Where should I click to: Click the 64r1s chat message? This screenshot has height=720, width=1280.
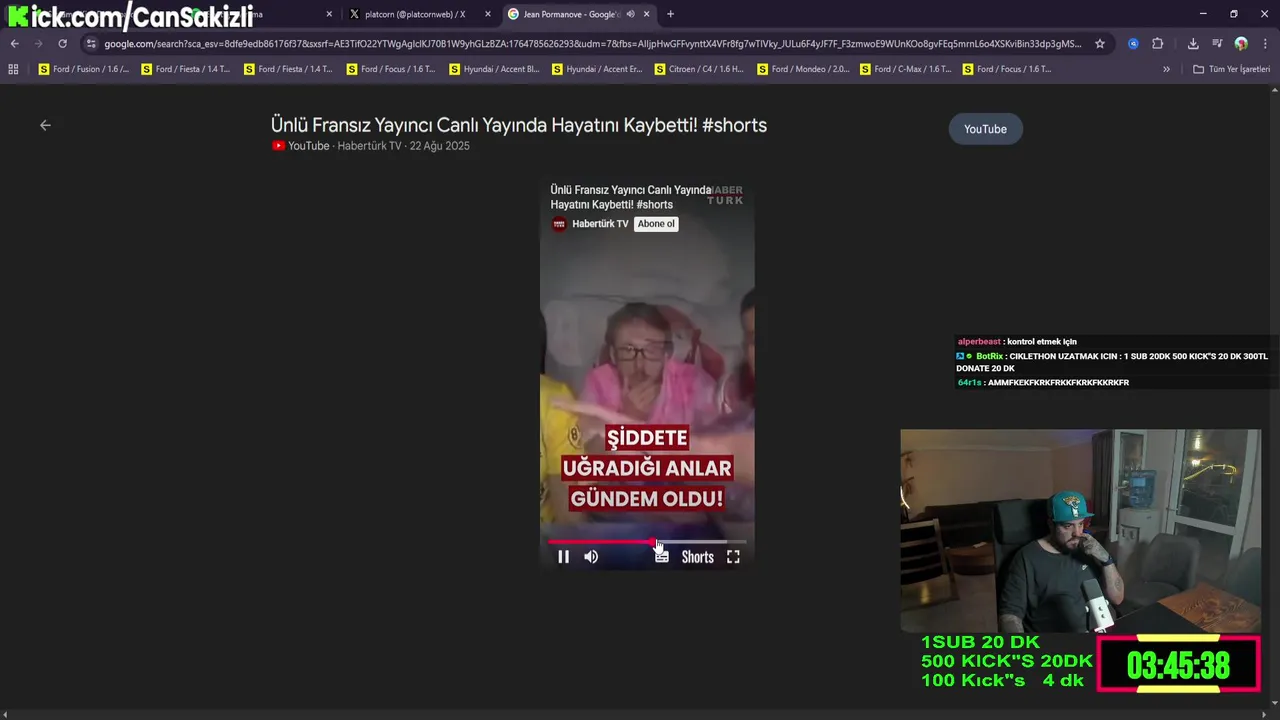(x=1043, y=383)
